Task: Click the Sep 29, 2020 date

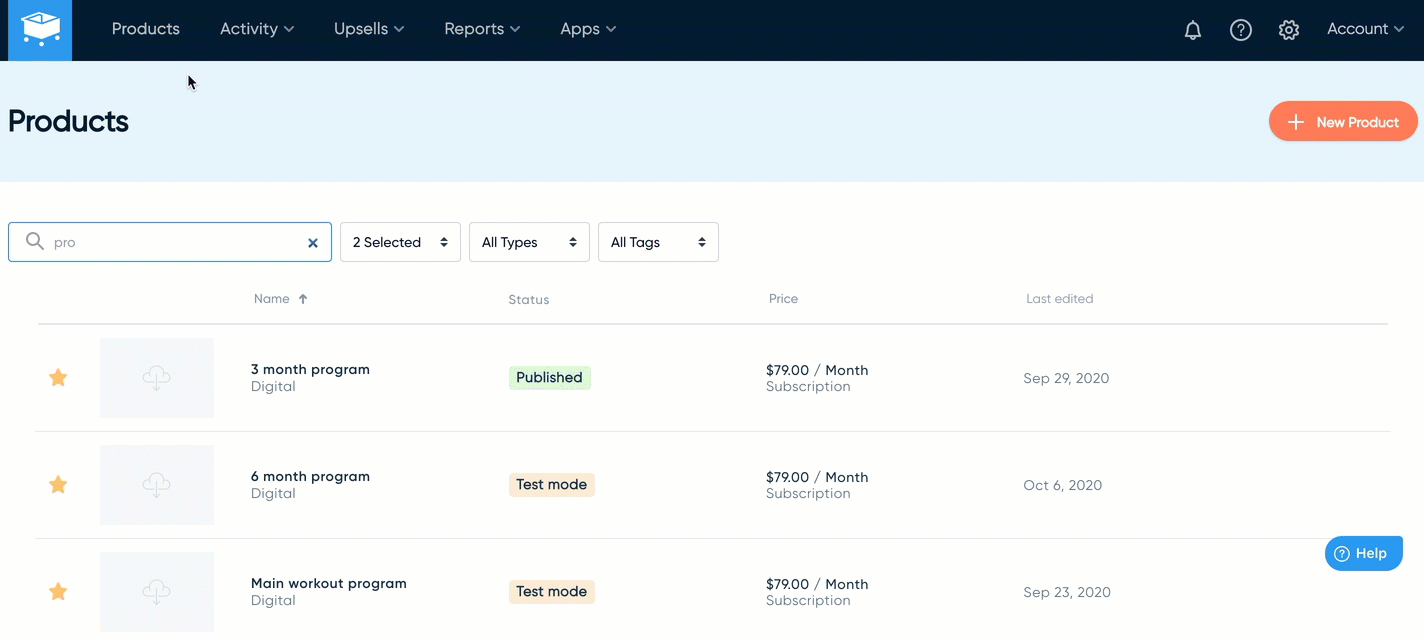Action: coord(1066,378)
